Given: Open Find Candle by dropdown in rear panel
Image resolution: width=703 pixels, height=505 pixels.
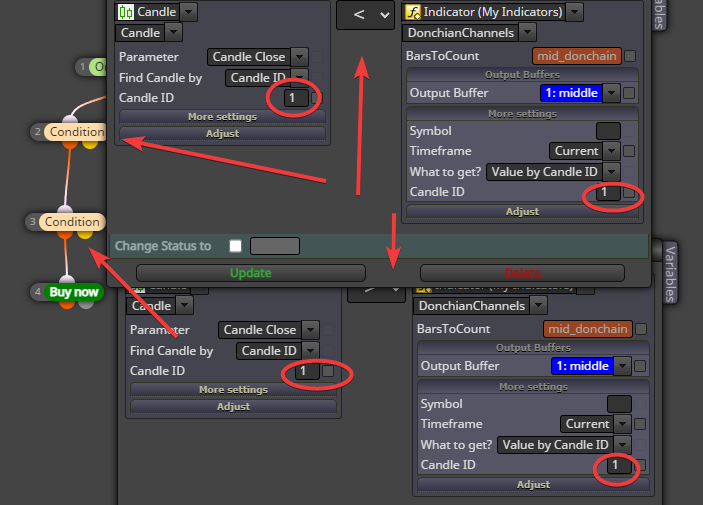Looking at the screenshot, I should point(311,351).
